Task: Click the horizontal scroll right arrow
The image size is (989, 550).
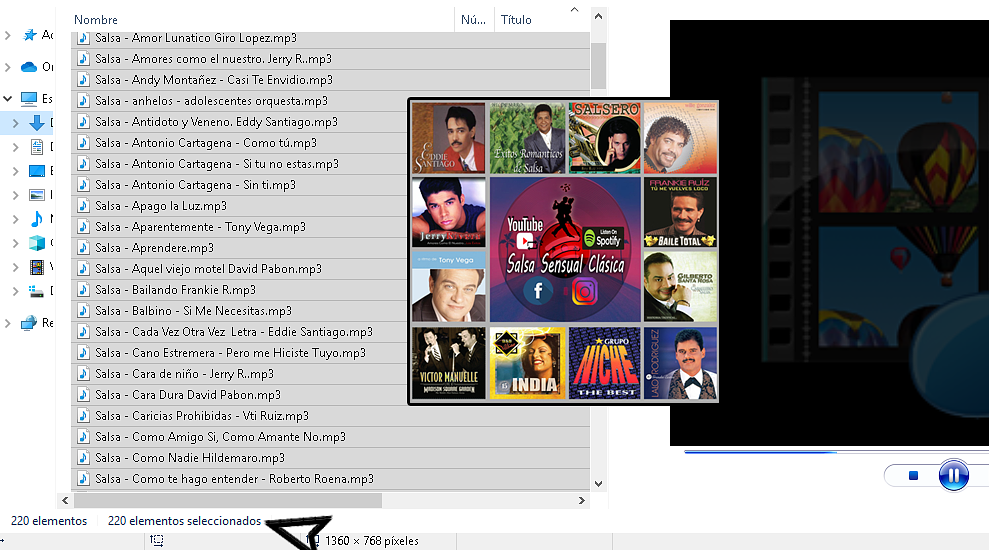Action: click(582, 500)
